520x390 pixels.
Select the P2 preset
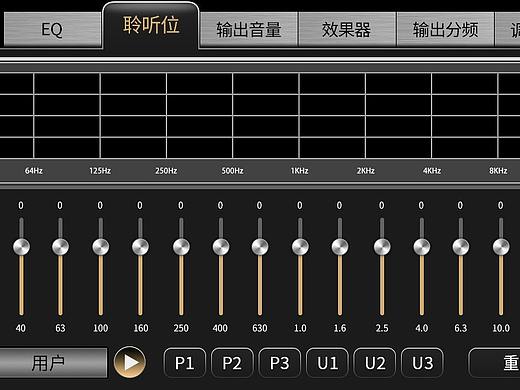232,363
